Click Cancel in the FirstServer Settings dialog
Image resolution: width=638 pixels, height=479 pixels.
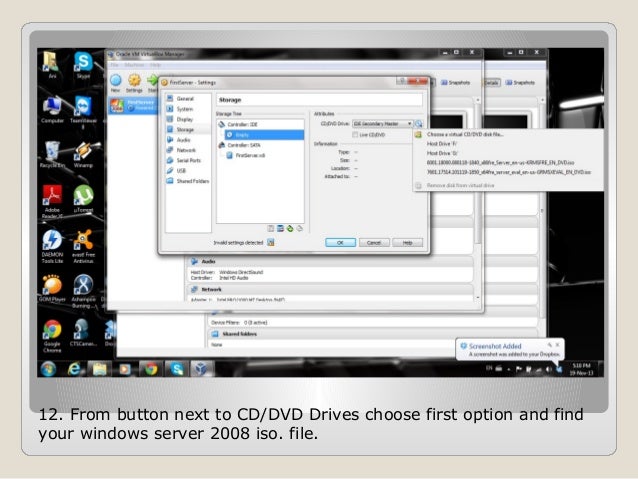(374, 243)
